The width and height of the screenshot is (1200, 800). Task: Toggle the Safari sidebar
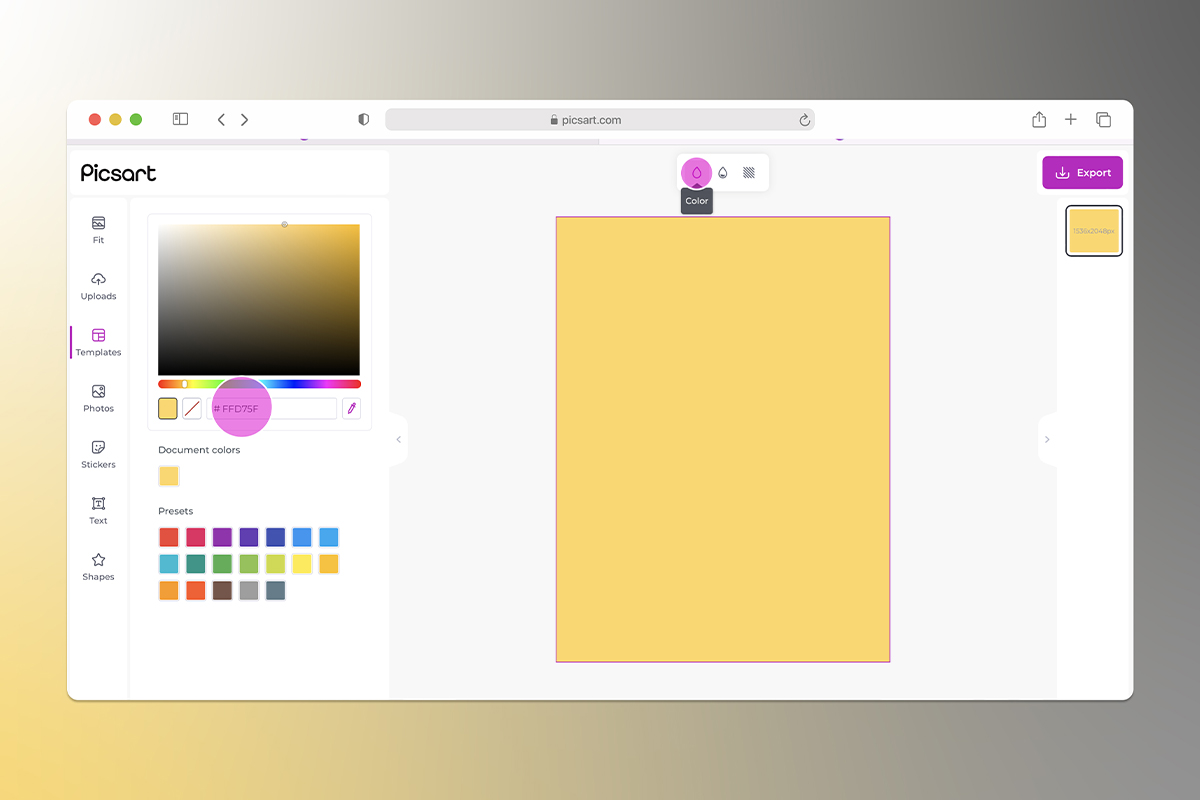point(180,119)
